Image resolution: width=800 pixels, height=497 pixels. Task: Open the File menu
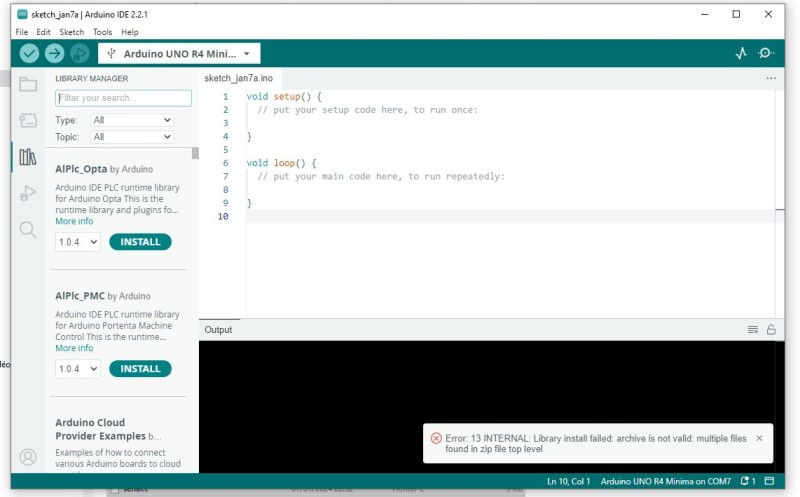point(21,32)
